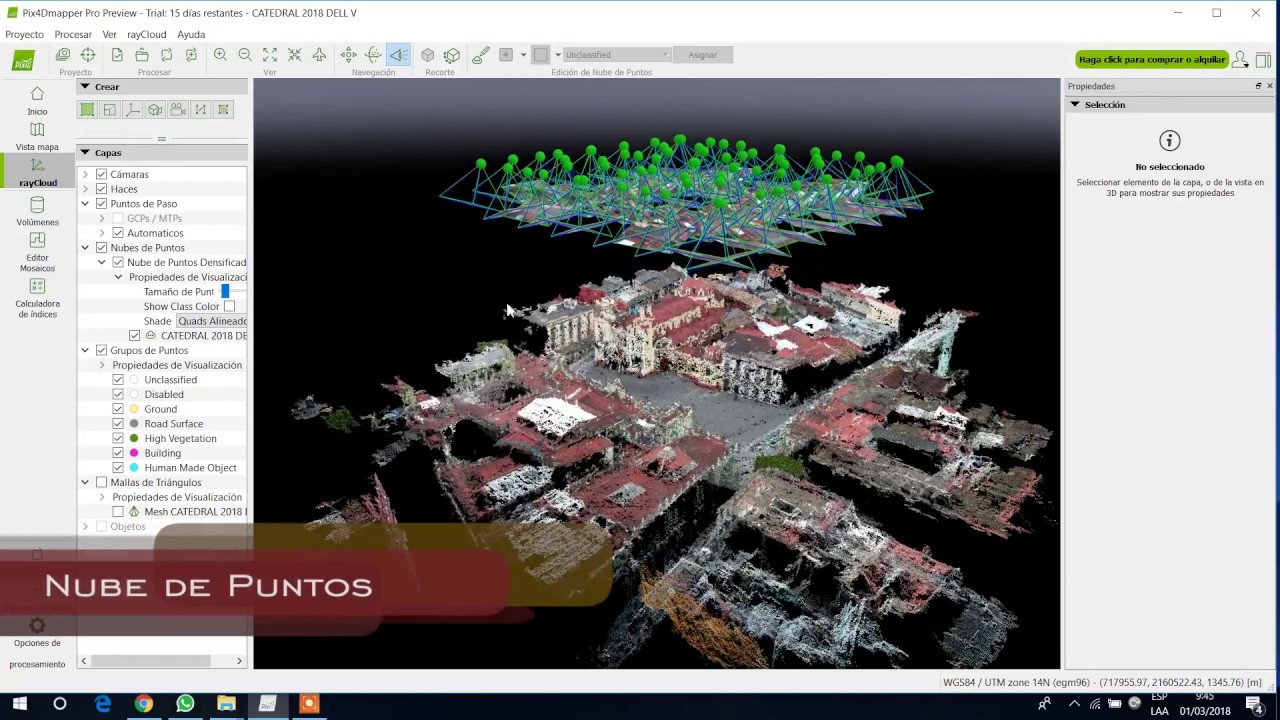Screen dimensions: 1280x720
Task: Enable the Show Class Color checkbox
Action: pos(229,306)
